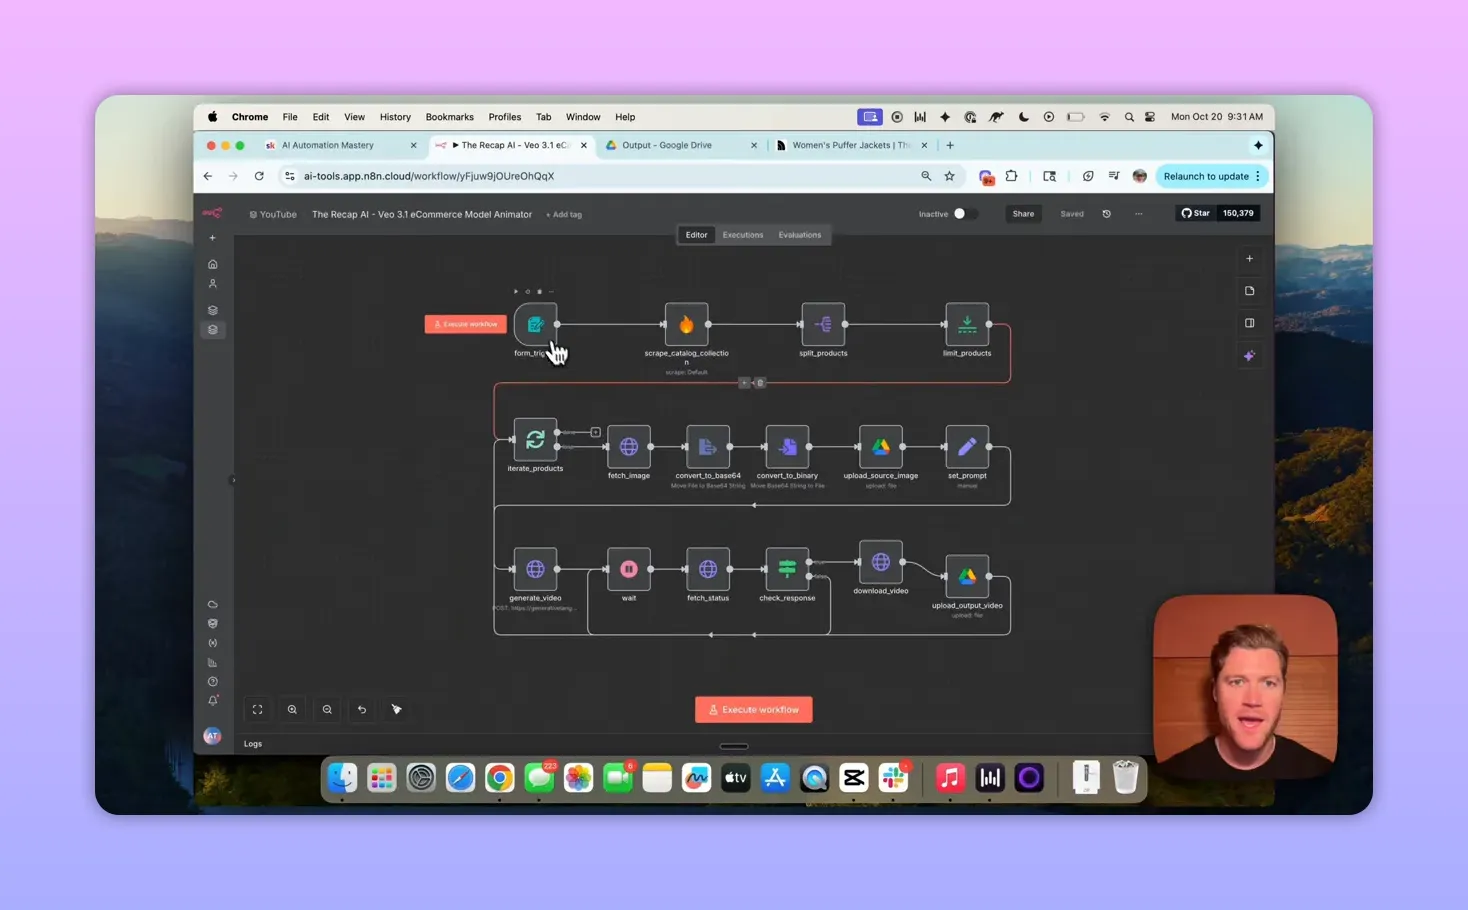Screen dimensions: 1468x910
Task: Switch to the Executions tab
Action: [742, 234]
